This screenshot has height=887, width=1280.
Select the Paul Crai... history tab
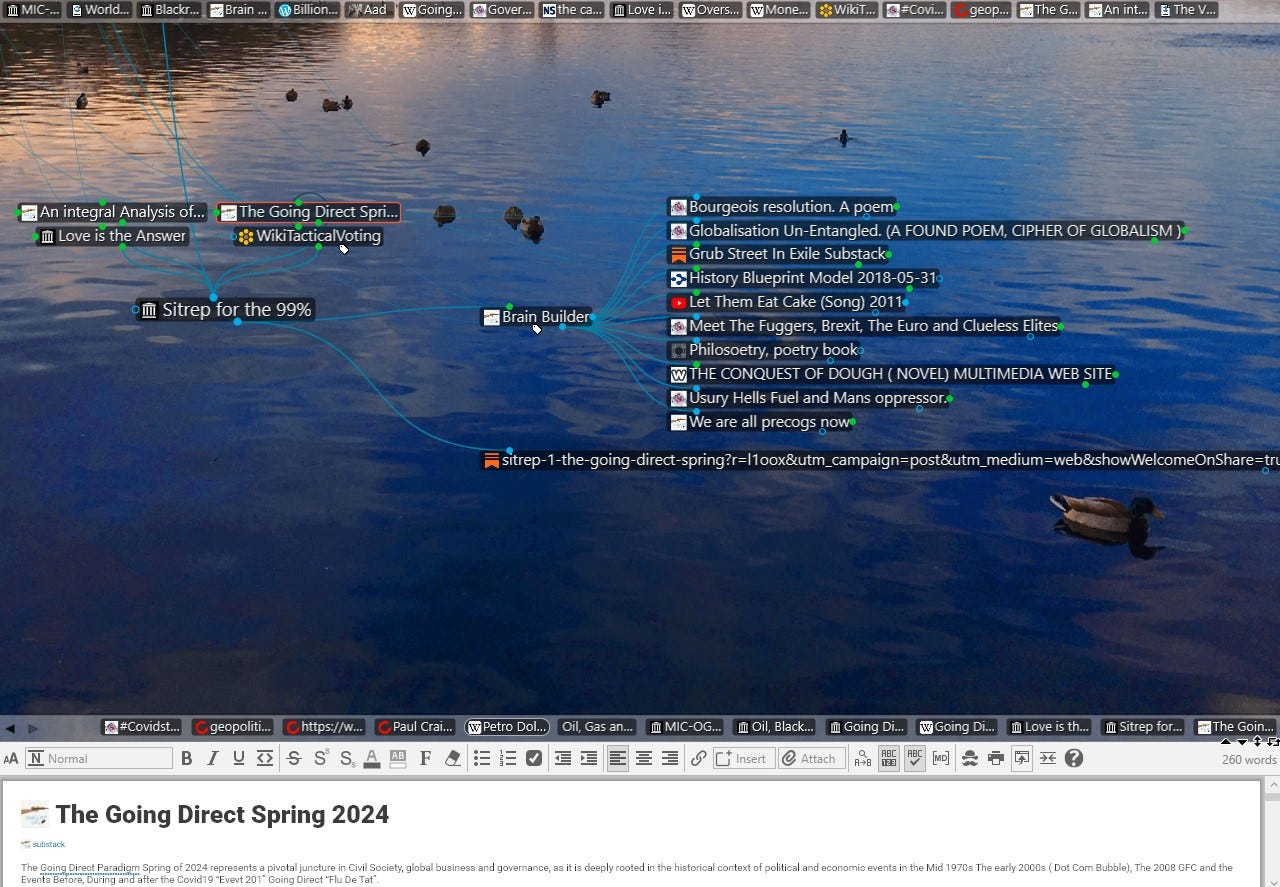coord(417,727)
